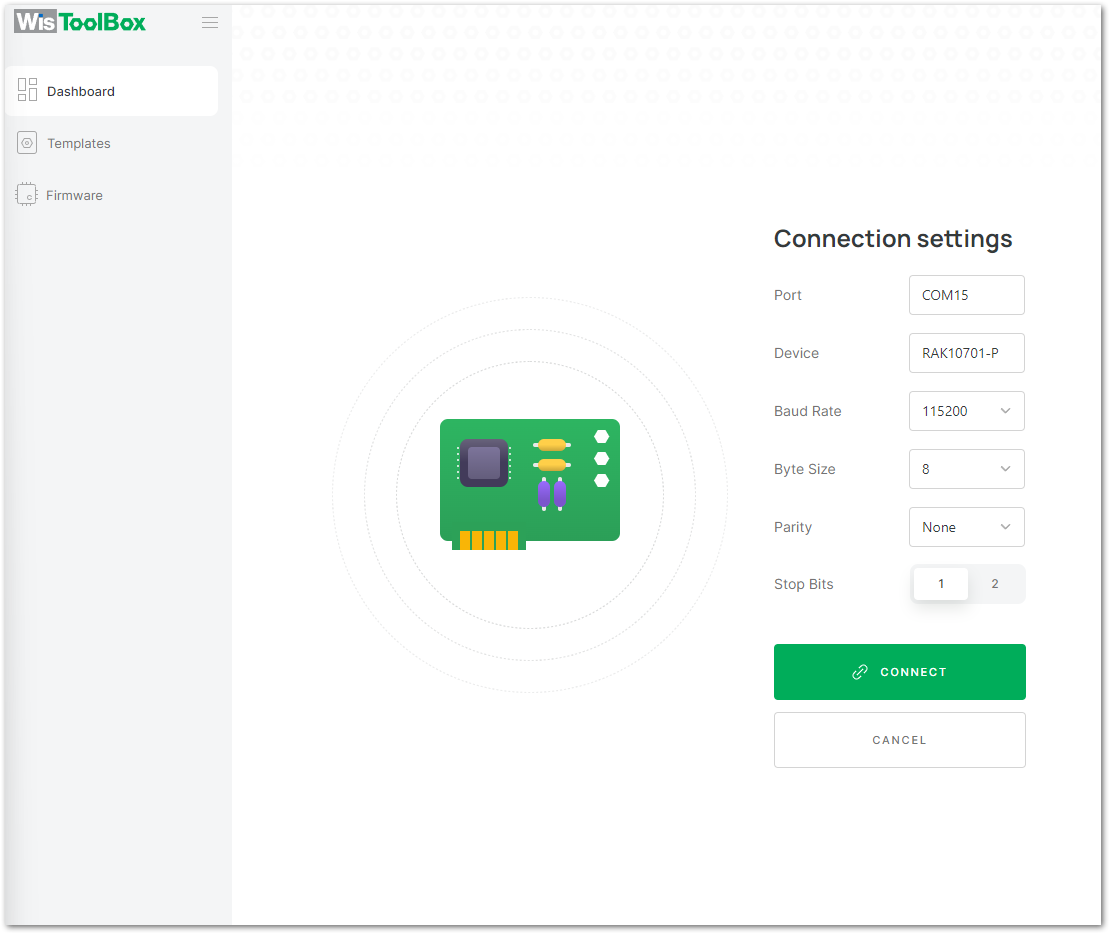Click the Templates icon in the sidebar
Screen dimensions: 1110x934
(x=27, y=143)
